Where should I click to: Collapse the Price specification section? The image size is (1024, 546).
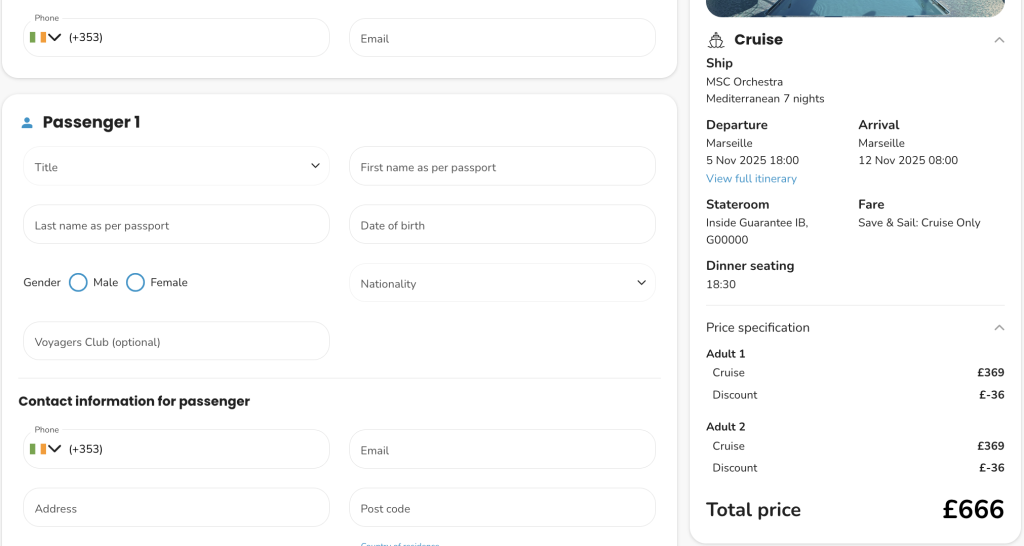[999, 327]
